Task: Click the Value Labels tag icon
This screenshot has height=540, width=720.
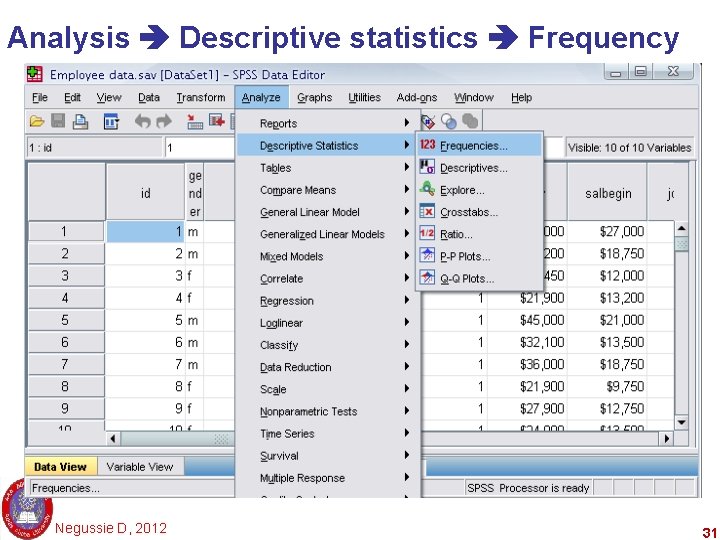Action: 428,122
